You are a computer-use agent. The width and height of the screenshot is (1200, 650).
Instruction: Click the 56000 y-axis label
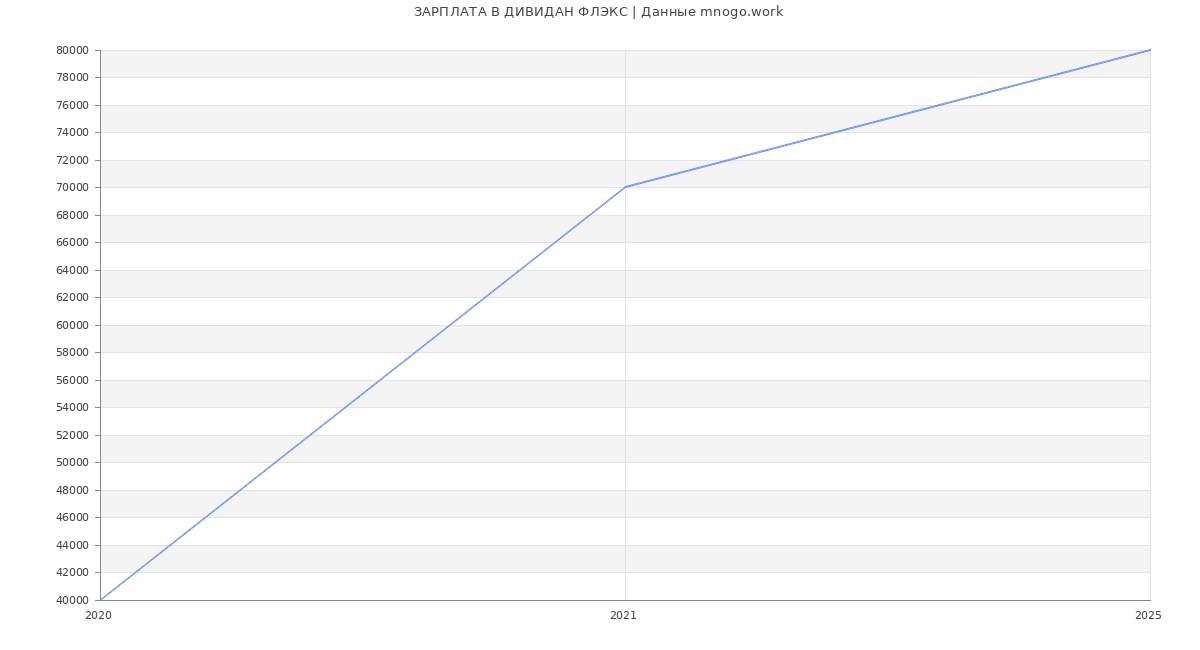click(x=72, y=380)
